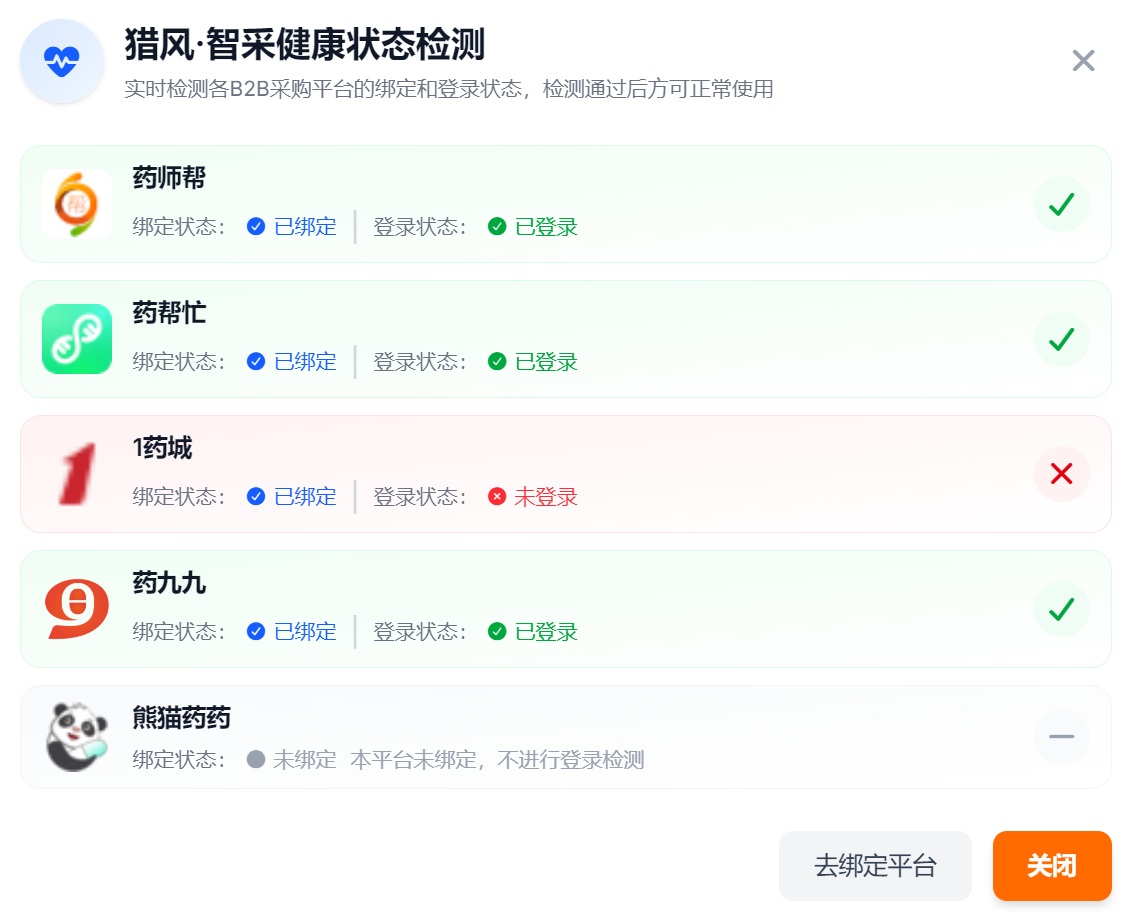Viewport: 1134px width, 912px height.
Task: Click the 药师帮 platform logo icon
Action: [77, 204]
